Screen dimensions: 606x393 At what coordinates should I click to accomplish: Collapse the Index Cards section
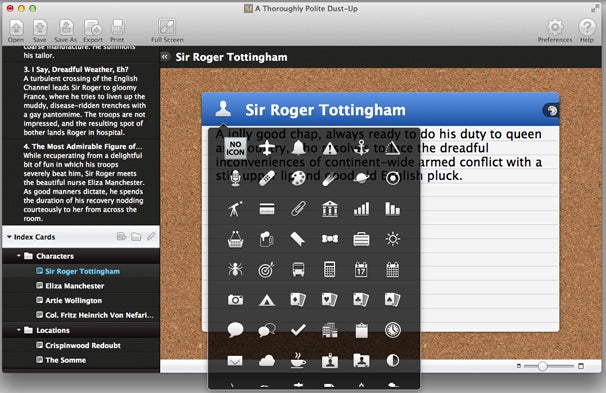pos(9,236)
